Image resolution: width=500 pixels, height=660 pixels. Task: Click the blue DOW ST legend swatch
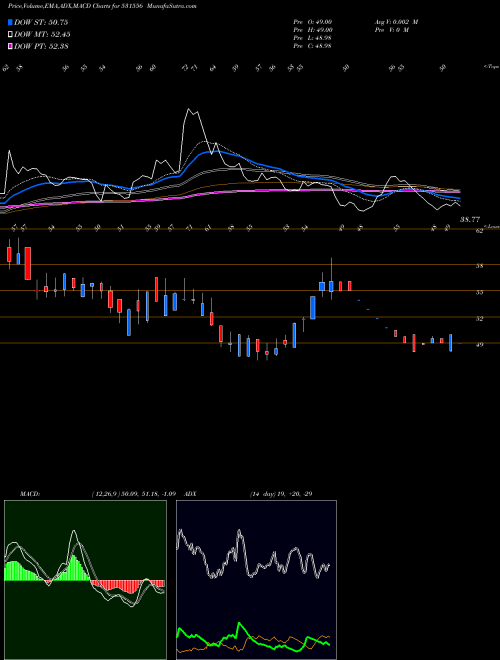click(10, 22)
